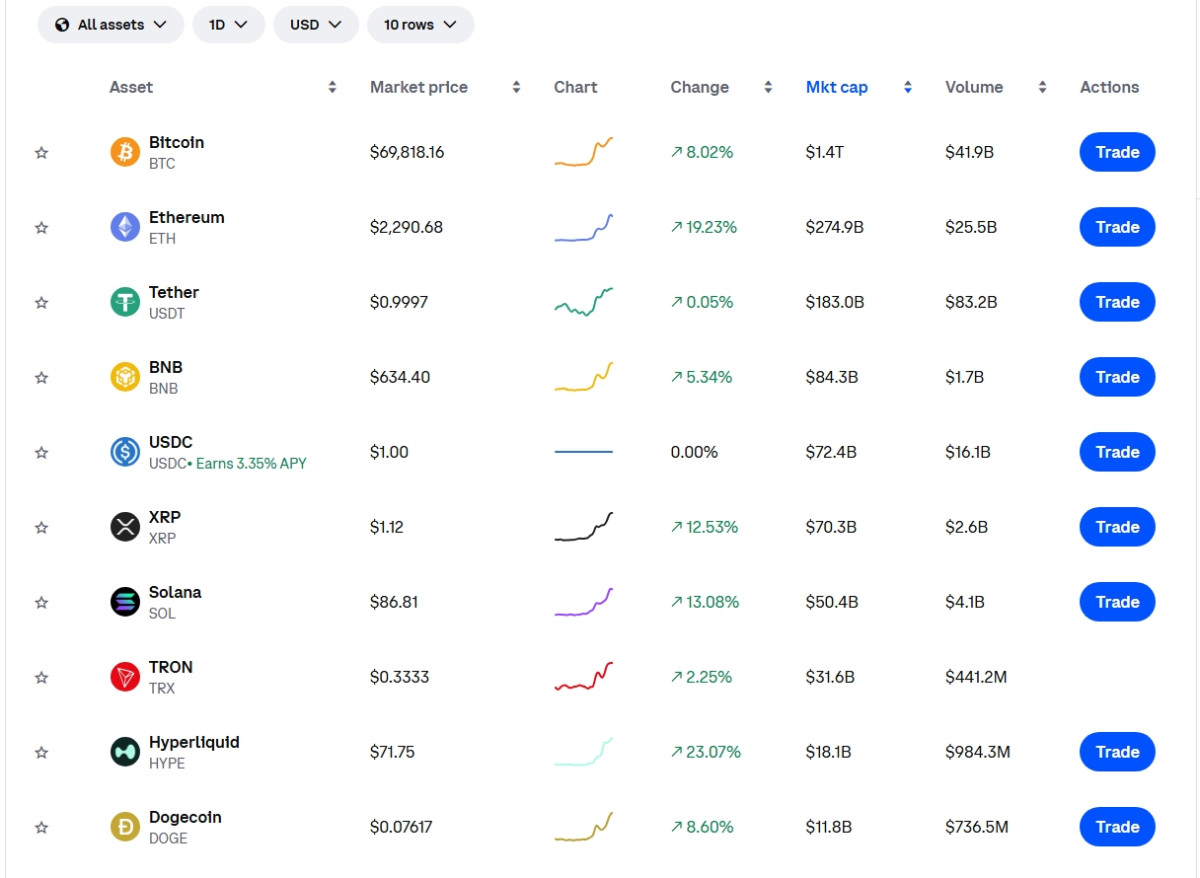
Task: Click the BNB coin logo
Action: pos(125,377)
